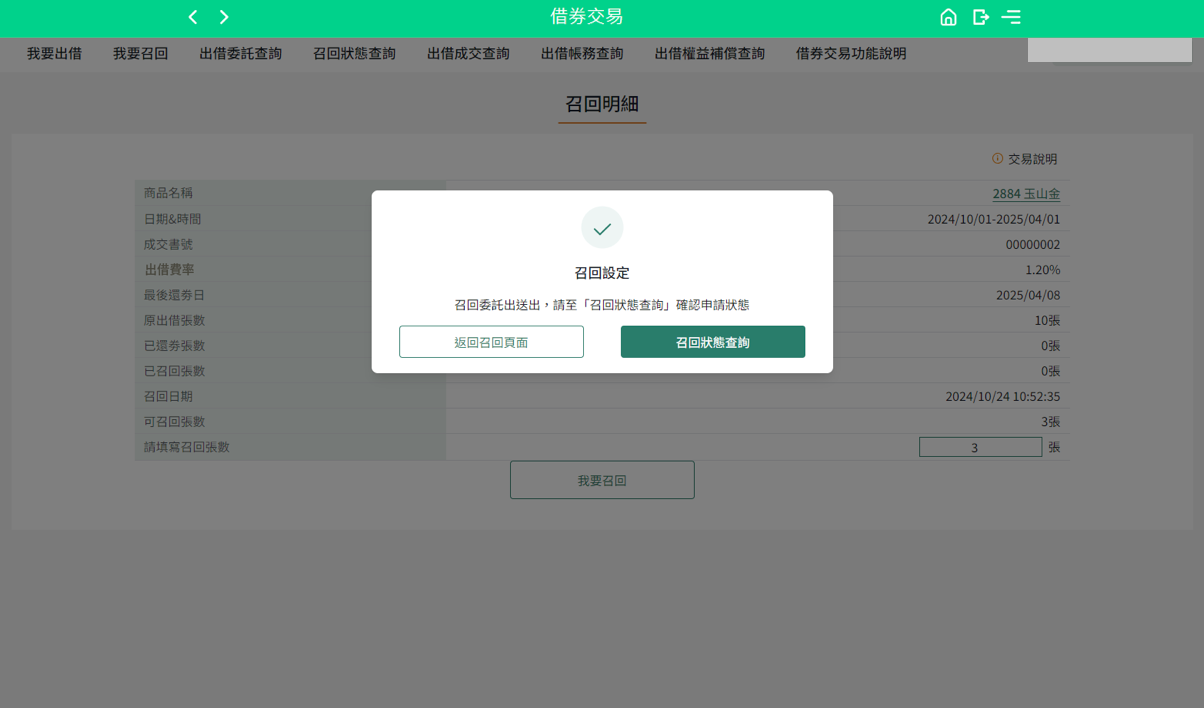Open 出借權益補償查詢 tab

(x=709, y=54)
